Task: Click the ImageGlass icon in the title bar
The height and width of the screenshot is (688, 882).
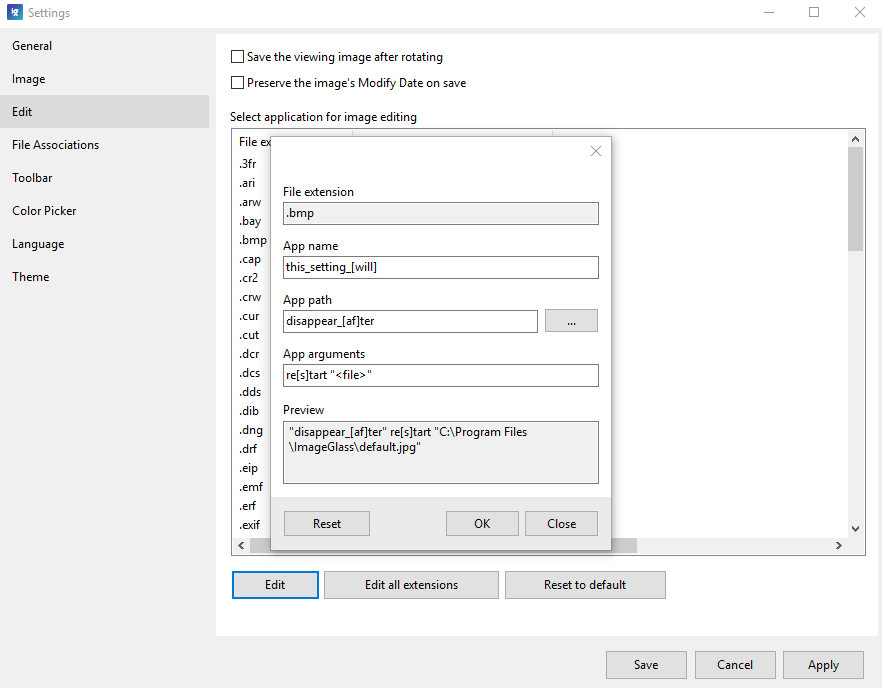Action: click(x=16, y=12)
